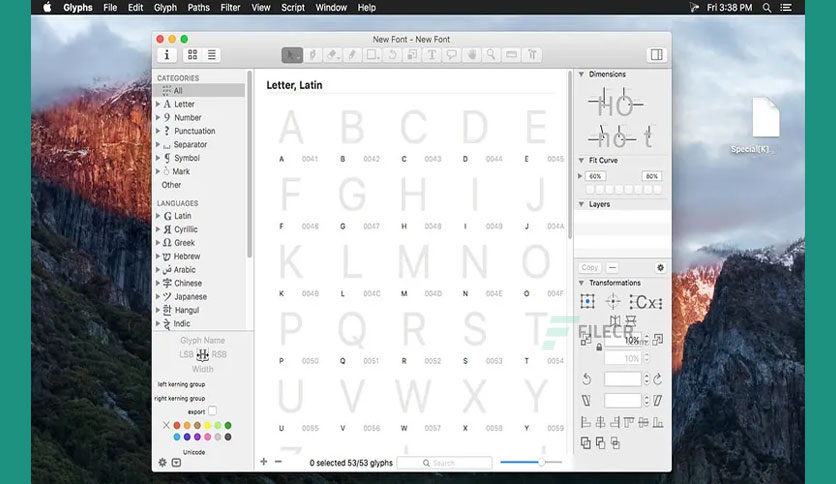Click the rotate clockwise icon
Viewport: 836px width, 484px height.
point(657,379)
